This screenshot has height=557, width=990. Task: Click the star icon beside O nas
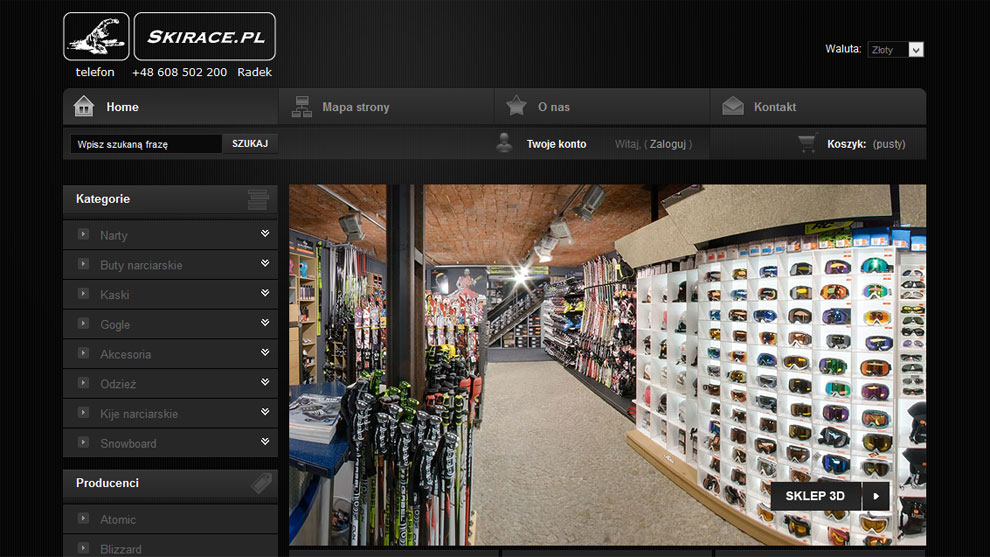(516, 106)
